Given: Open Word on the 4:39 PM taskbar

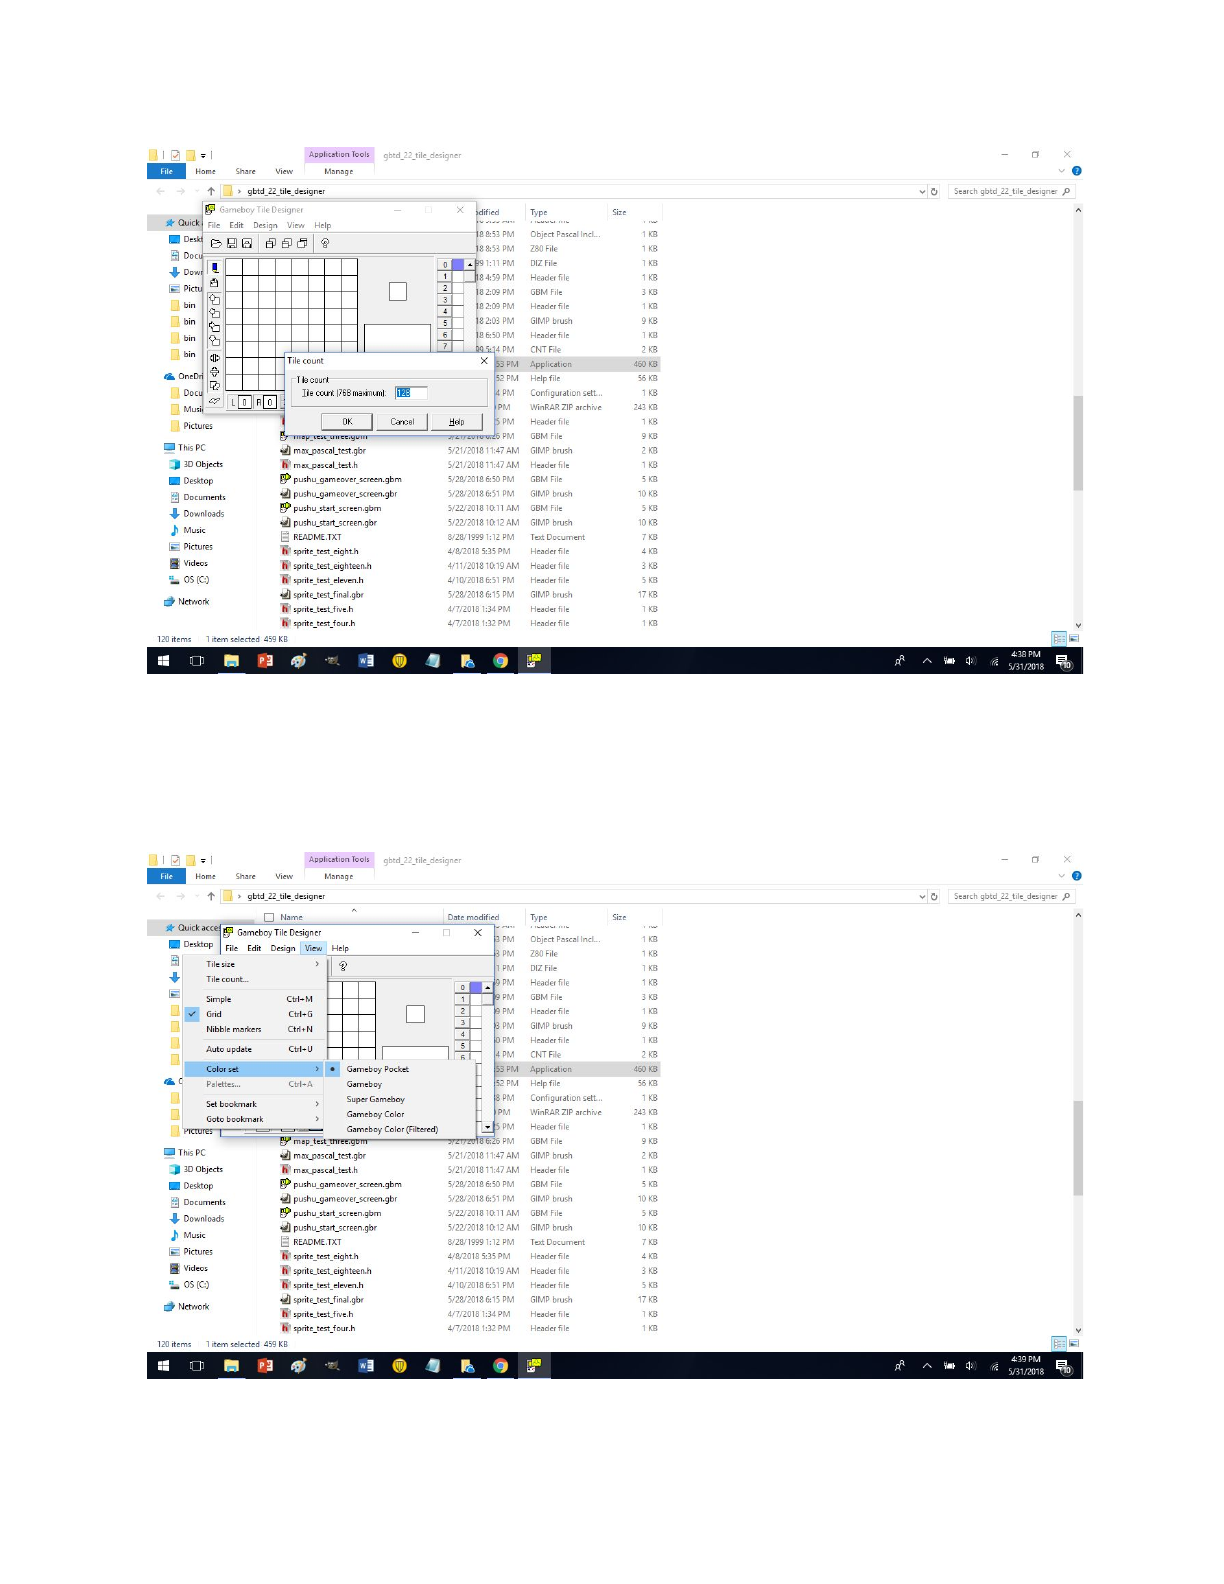Looking at the screenshot, I should tap(366, 1366).
